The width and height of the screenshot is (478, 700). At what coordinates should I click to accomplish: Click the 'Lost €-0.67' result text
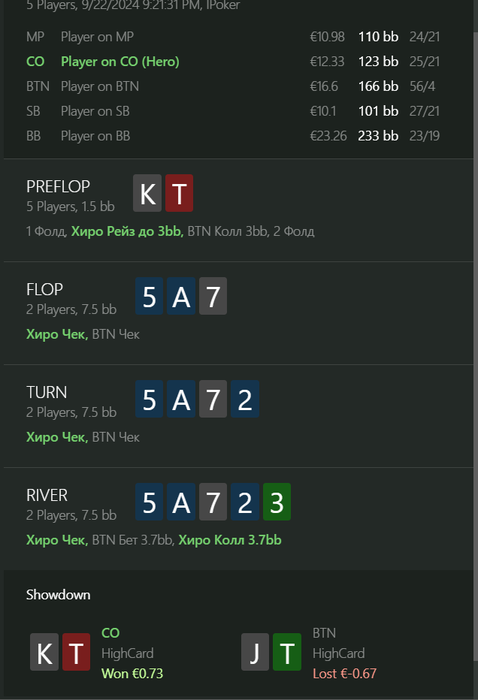(345, 673)
